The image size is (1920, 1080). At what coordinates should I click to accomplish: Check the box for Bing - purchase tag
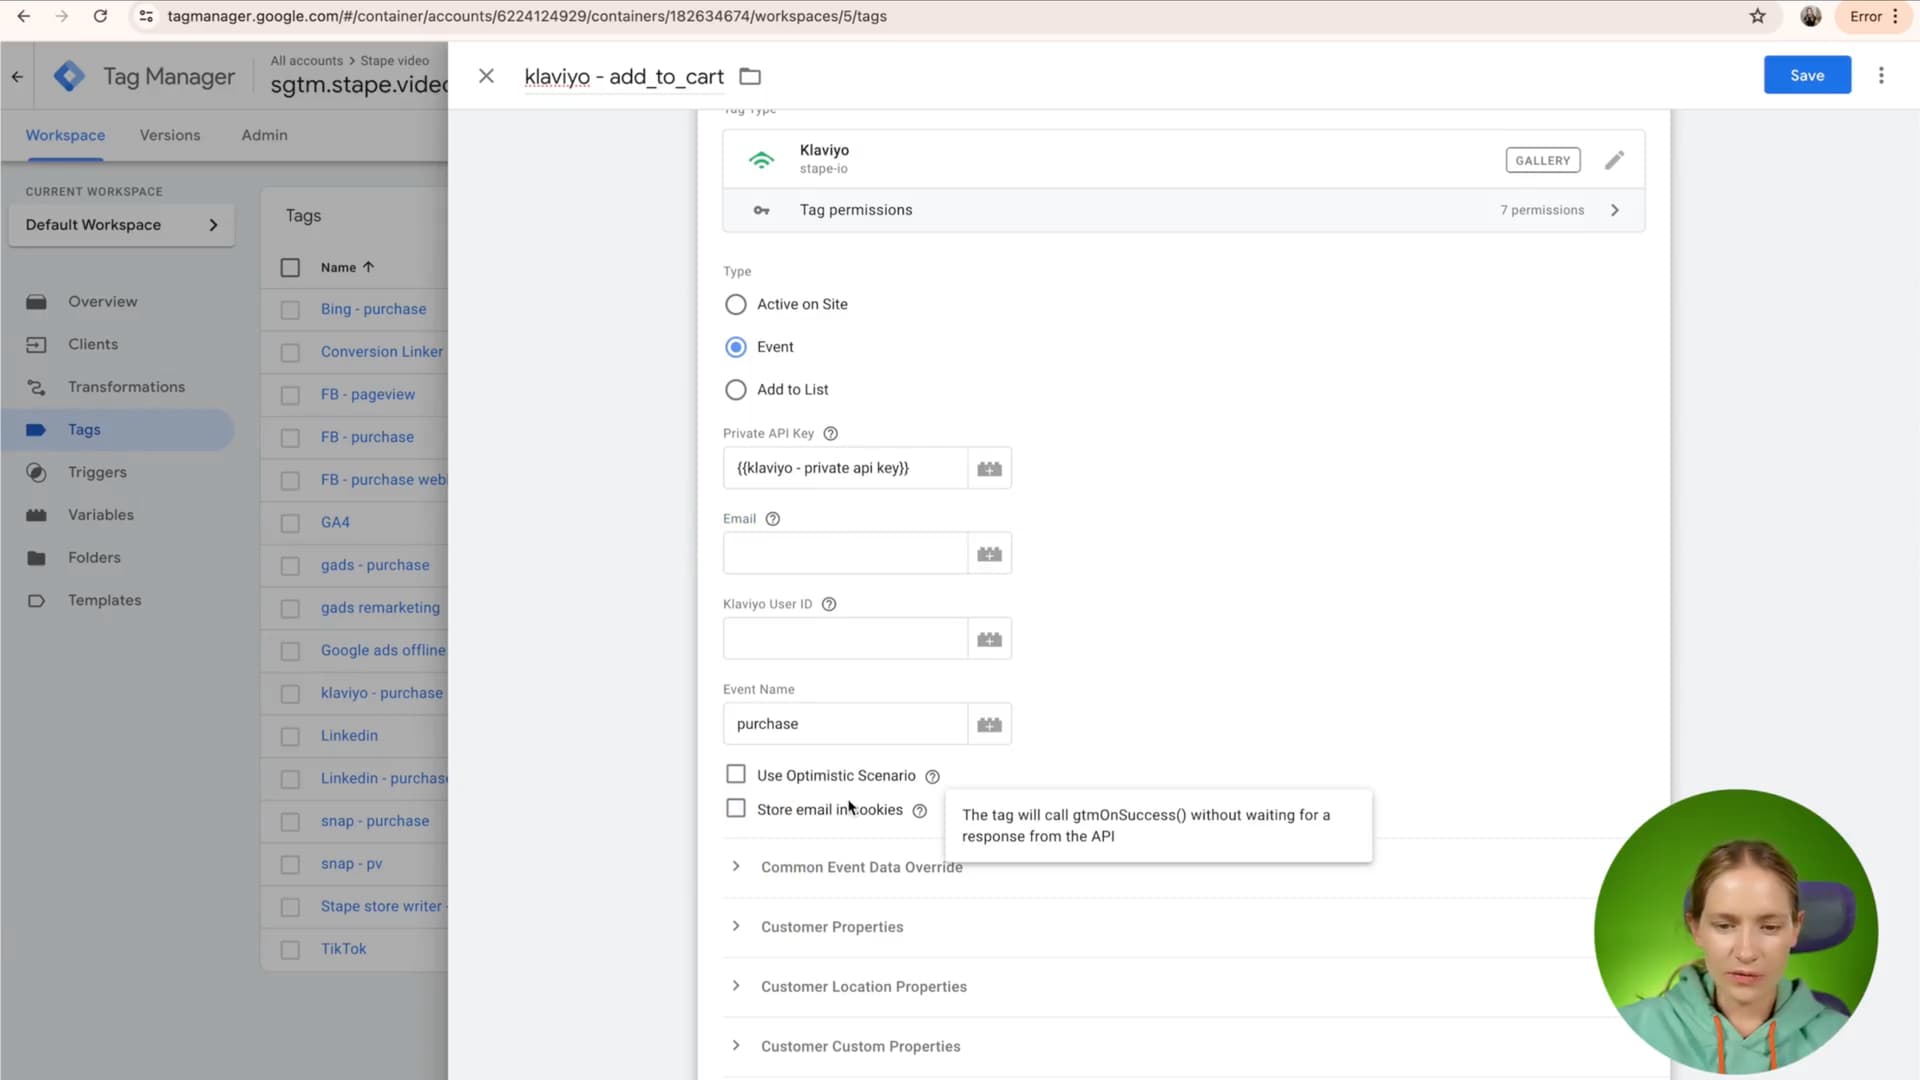coord(290,310)
